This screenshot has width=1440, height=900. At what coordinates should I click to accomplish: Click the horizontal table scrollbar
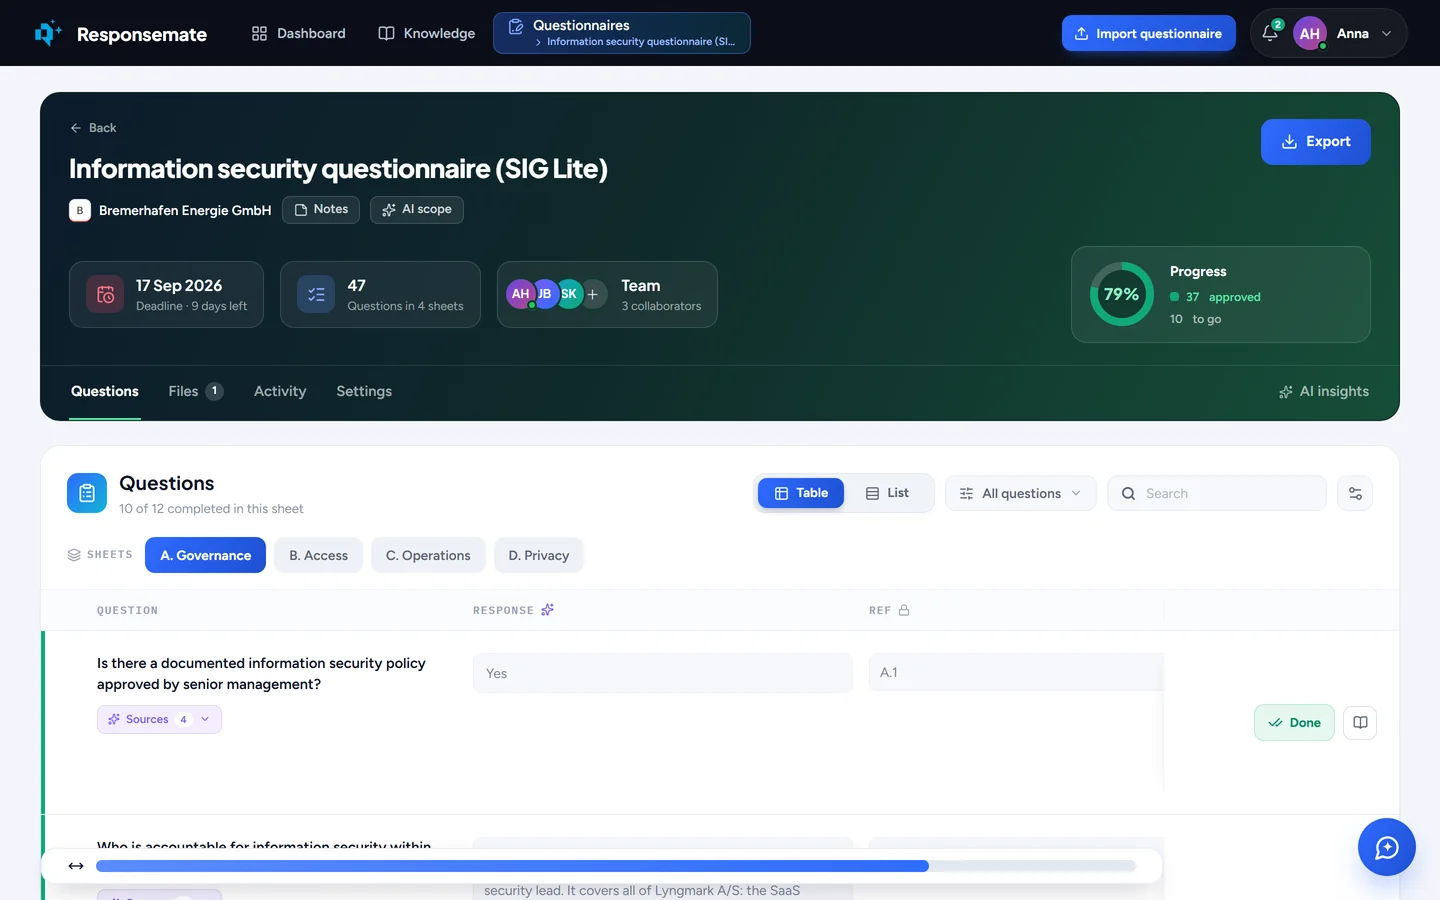(616, 866)
